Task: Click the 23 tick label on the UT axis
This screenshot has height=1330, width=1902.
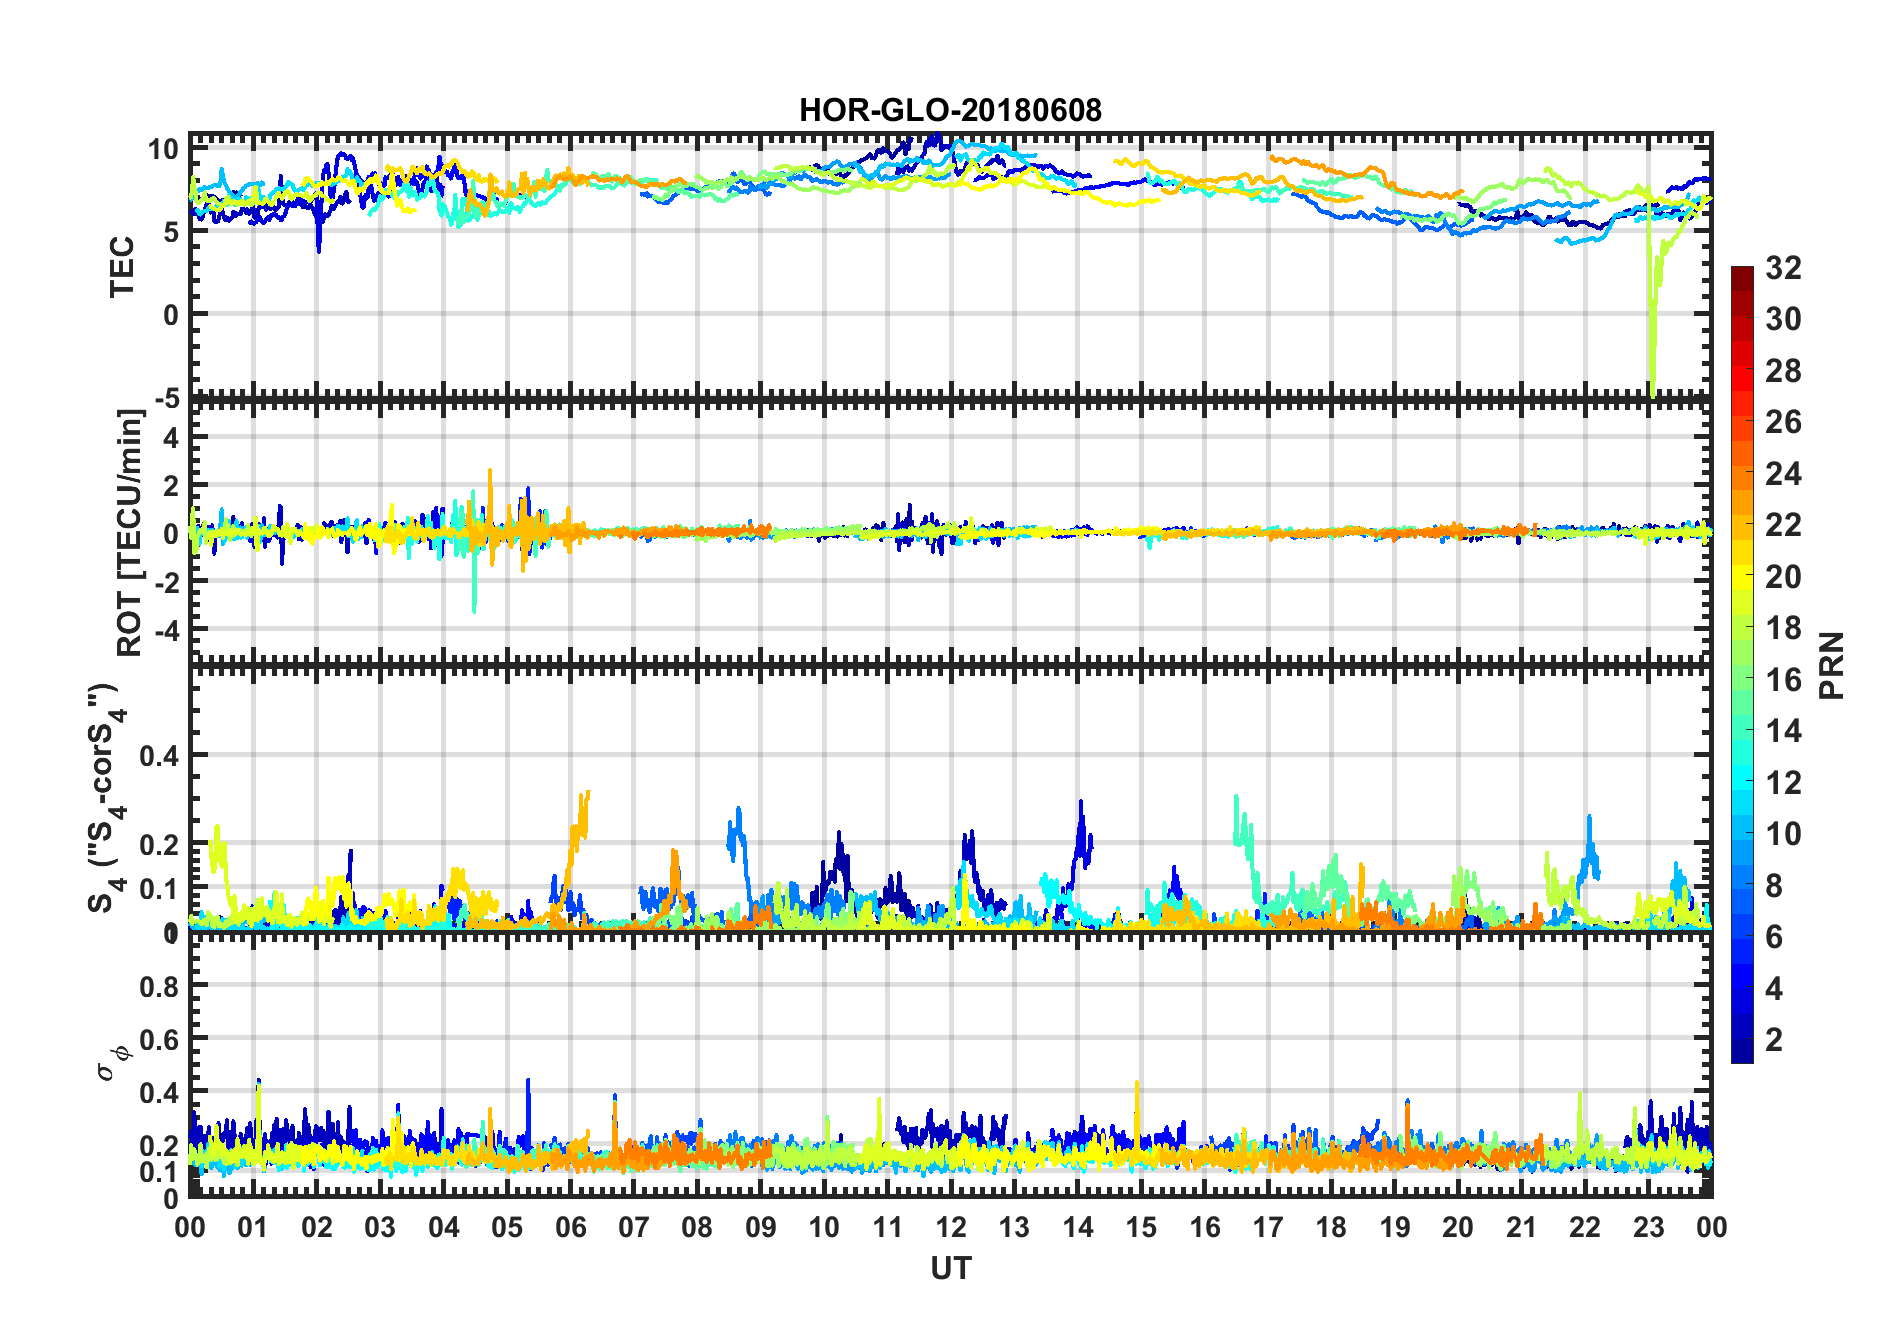Action: pyautogui.click(x=1648, y=1227)
